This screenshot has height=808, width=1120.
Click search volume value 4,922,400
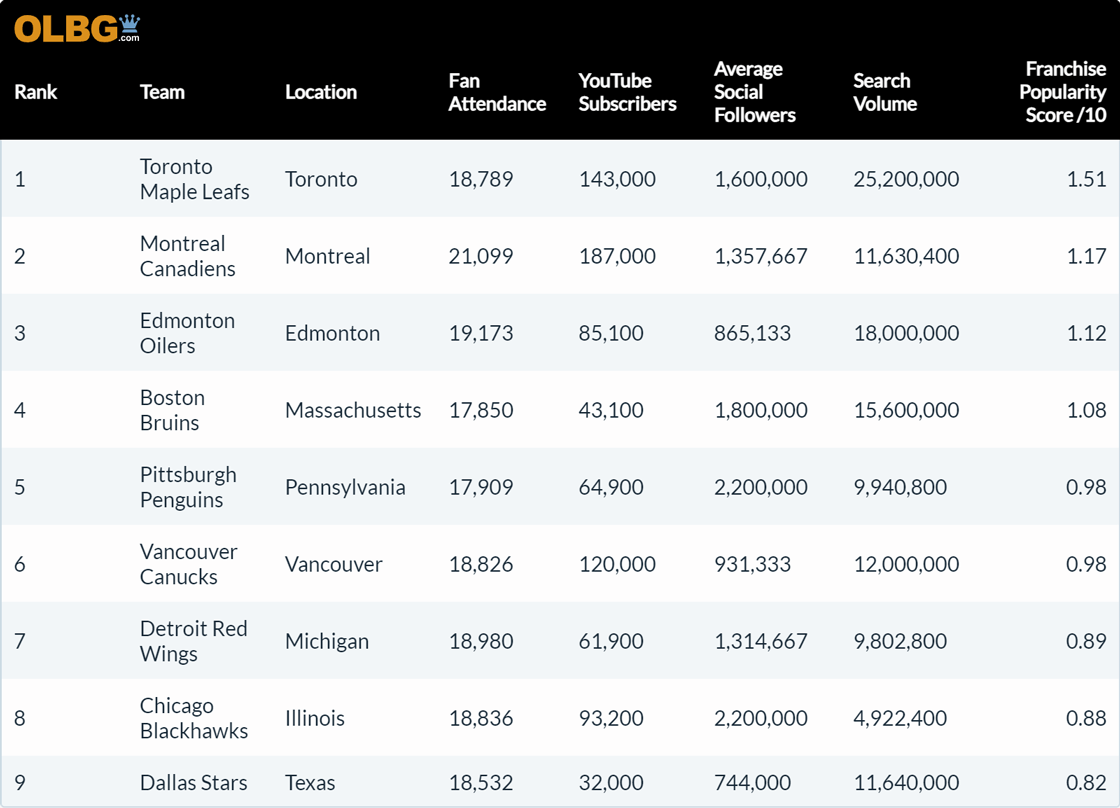tap(900, 718)
